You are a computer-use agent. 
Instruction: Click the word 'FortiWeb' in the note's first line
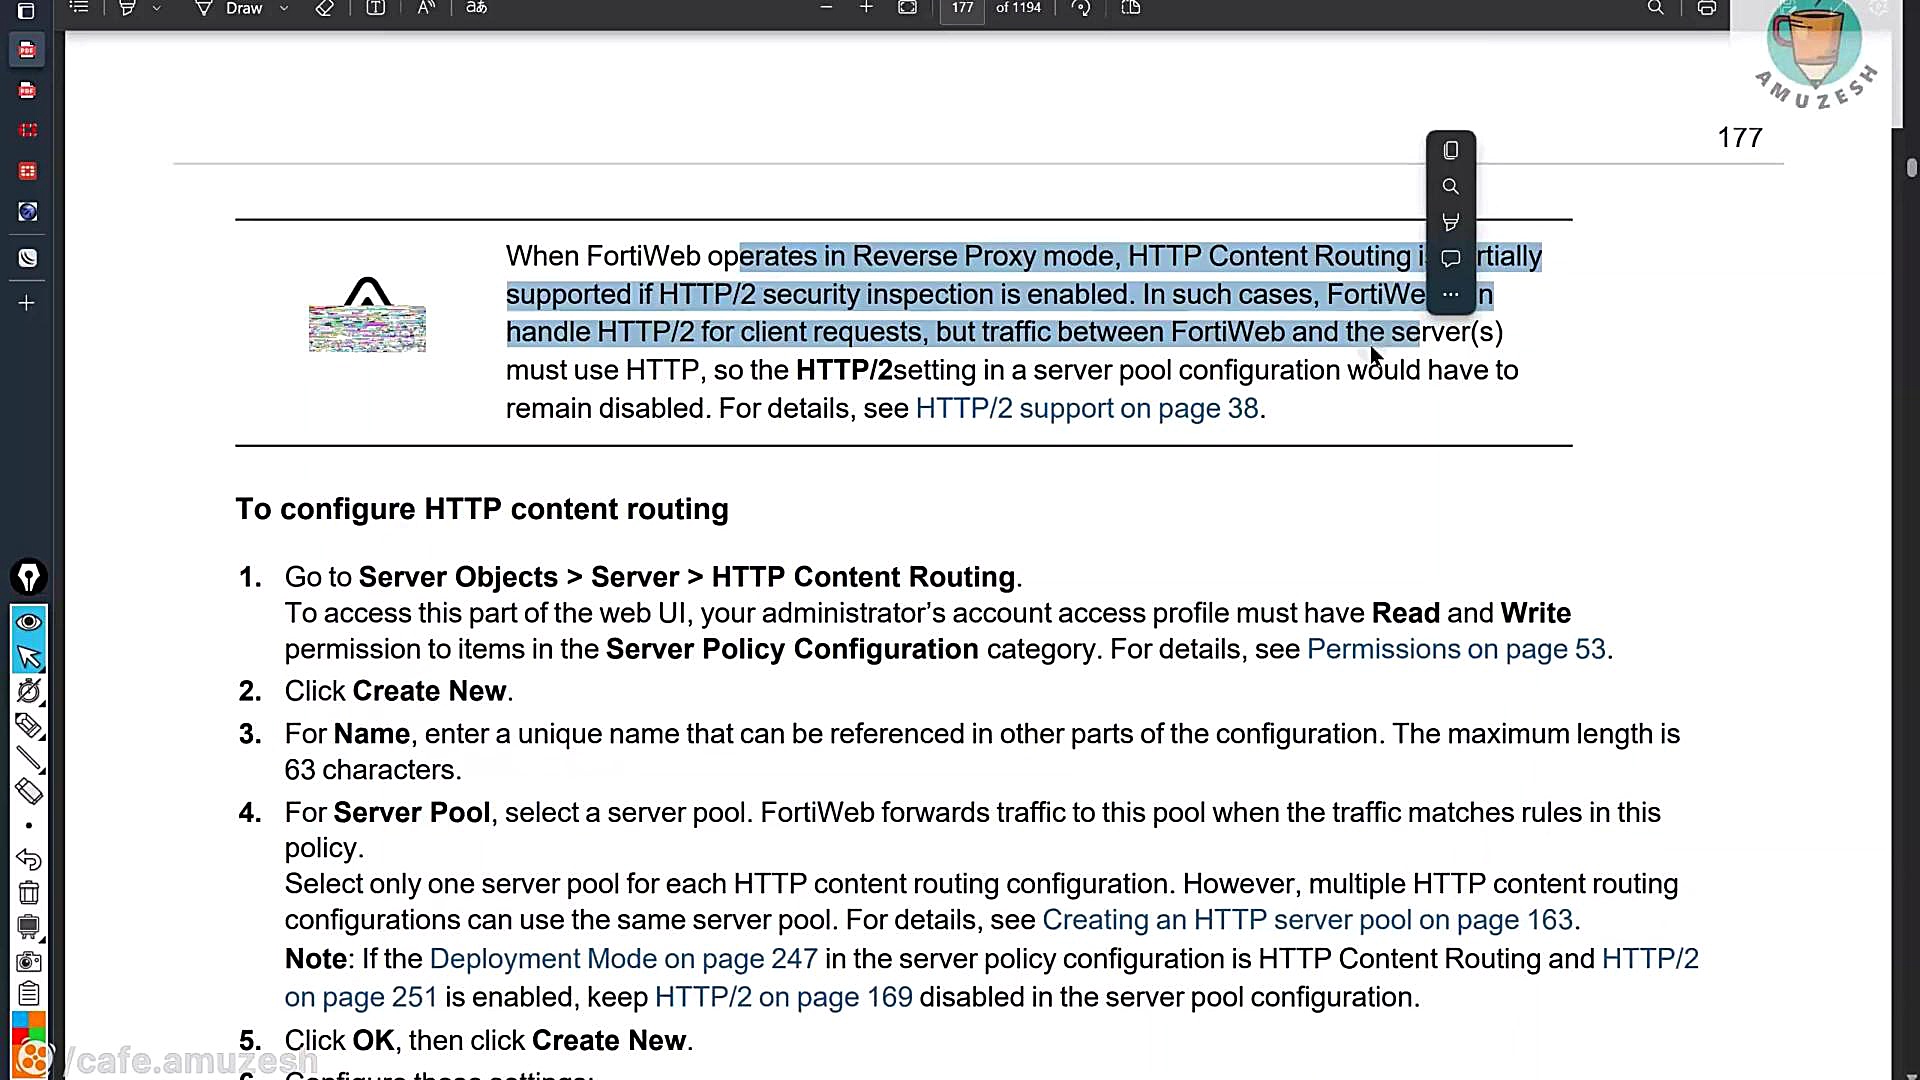pyautogui.click(x=643, y=257)
